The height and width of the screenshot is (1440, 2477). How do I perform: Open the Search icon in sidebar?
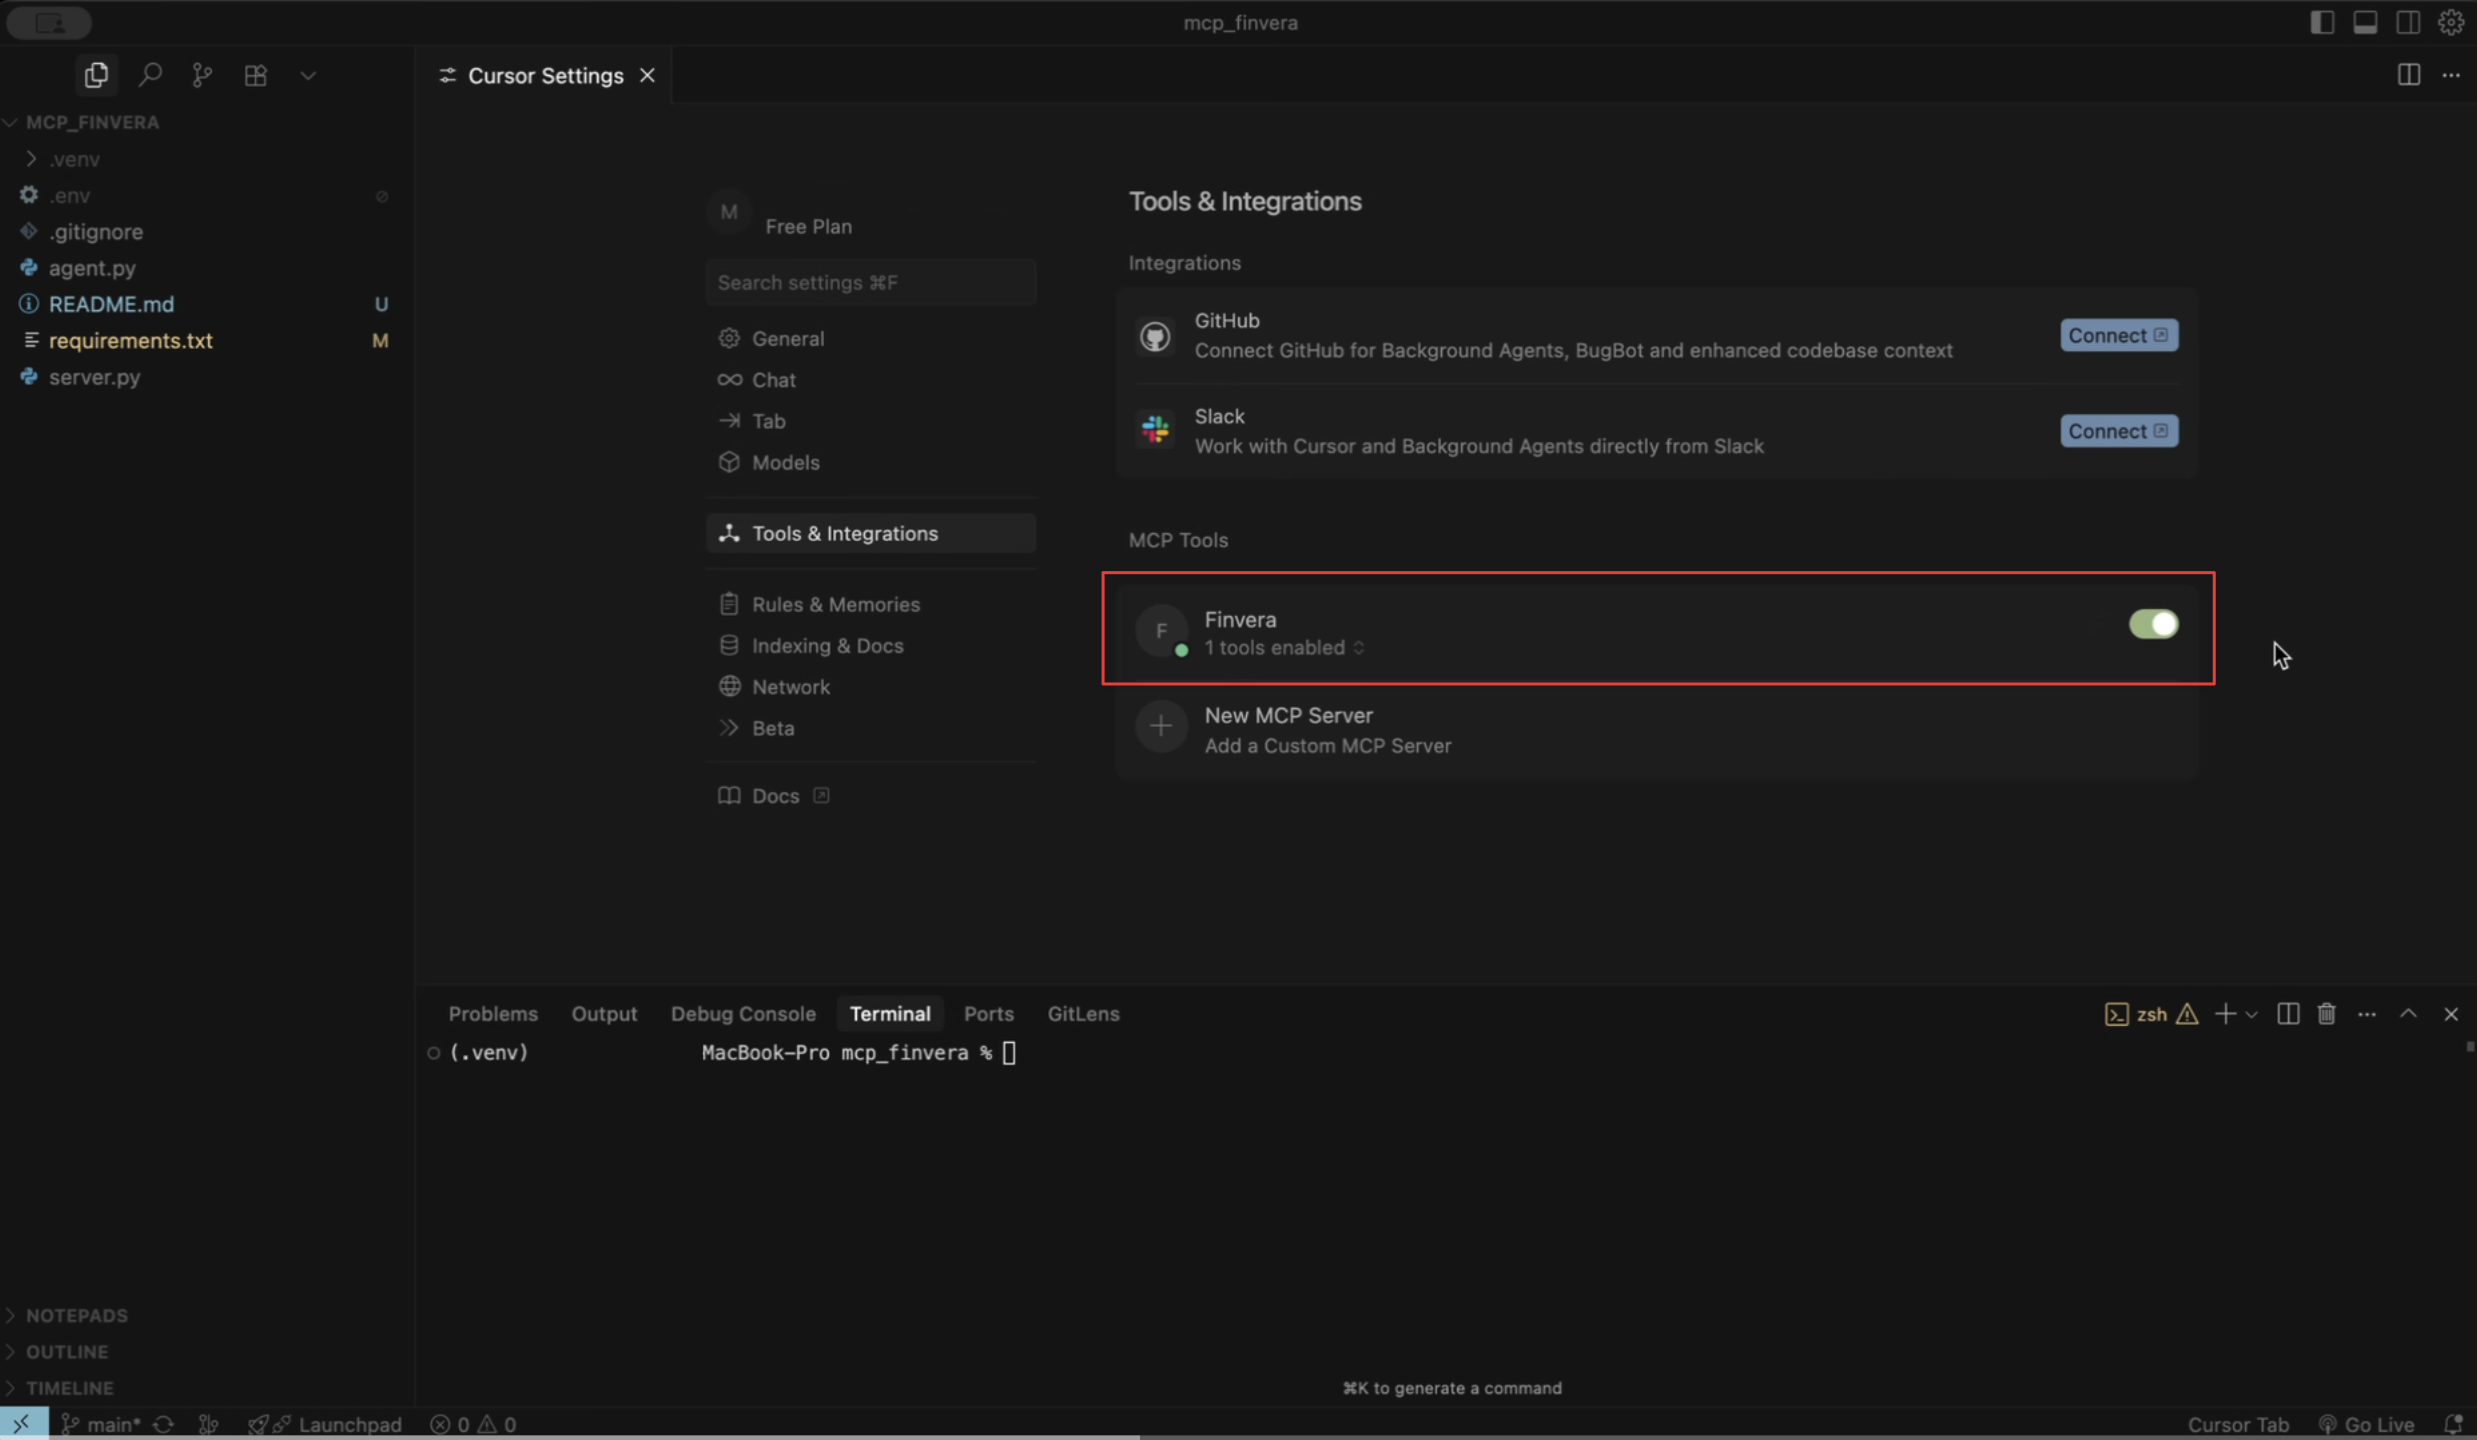point(150,75)
